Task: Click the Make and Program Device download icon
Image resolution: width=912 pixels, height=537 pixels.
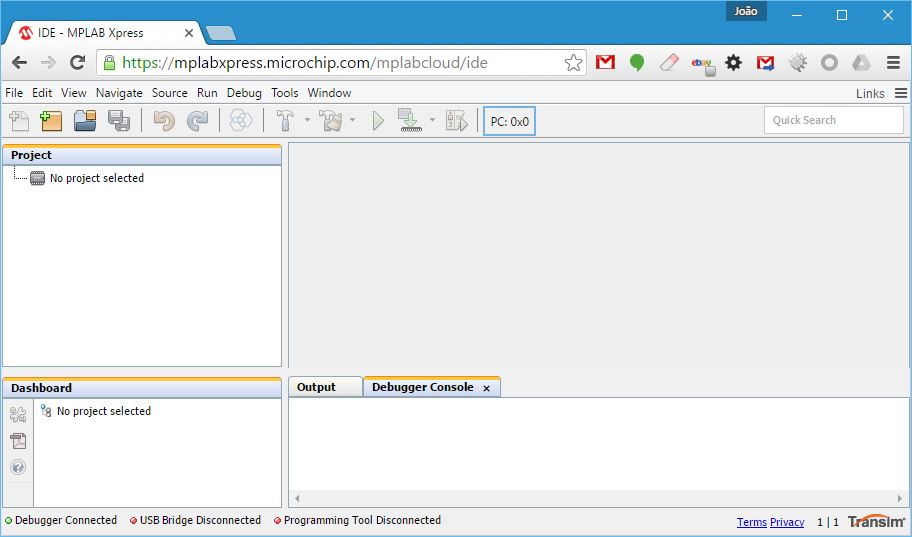Action: point(410,120)
